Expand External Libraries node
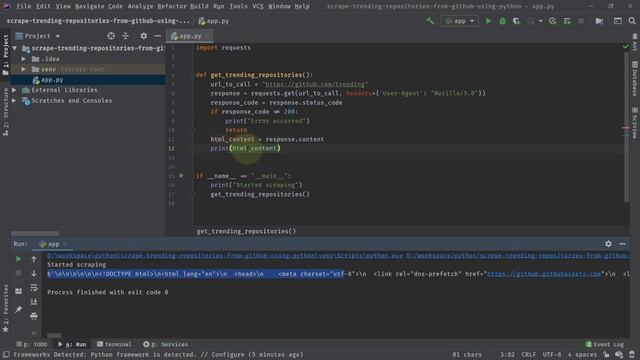The image size is (640, 360). (15, 90)
